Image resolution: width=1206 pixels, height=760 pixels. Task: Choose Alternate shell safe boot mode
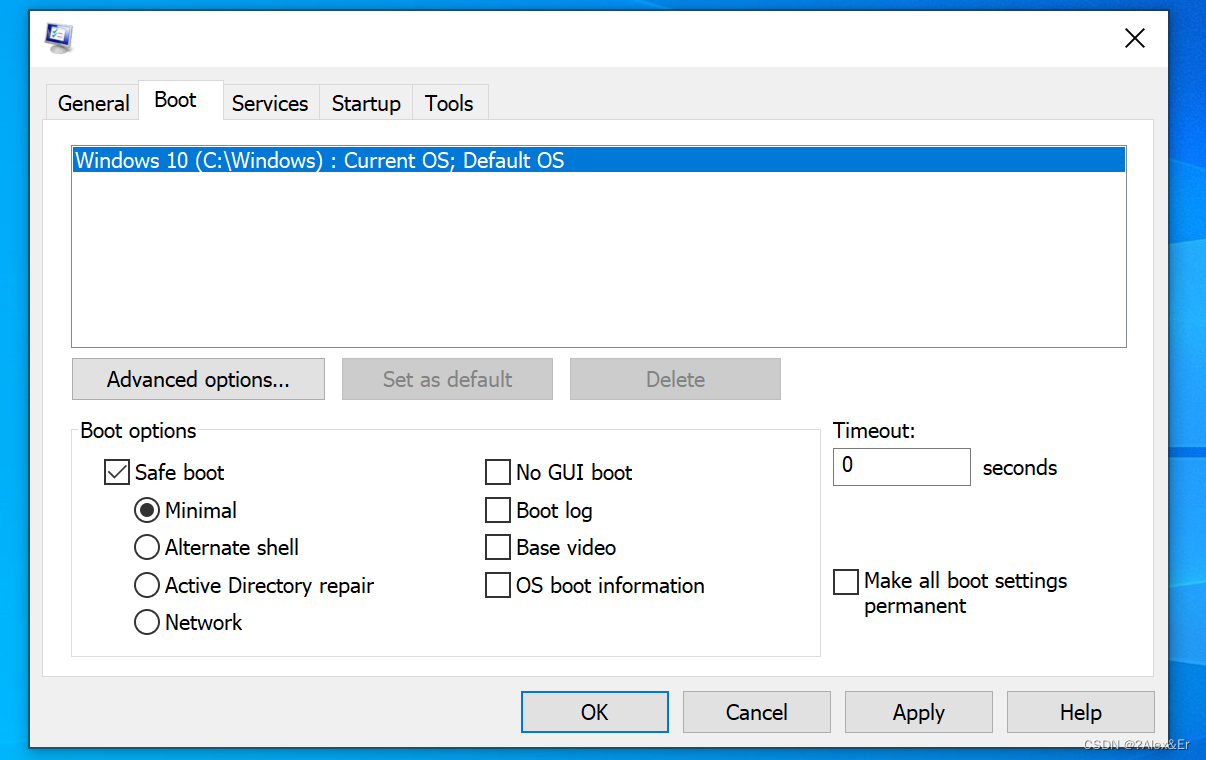point(147,547)
